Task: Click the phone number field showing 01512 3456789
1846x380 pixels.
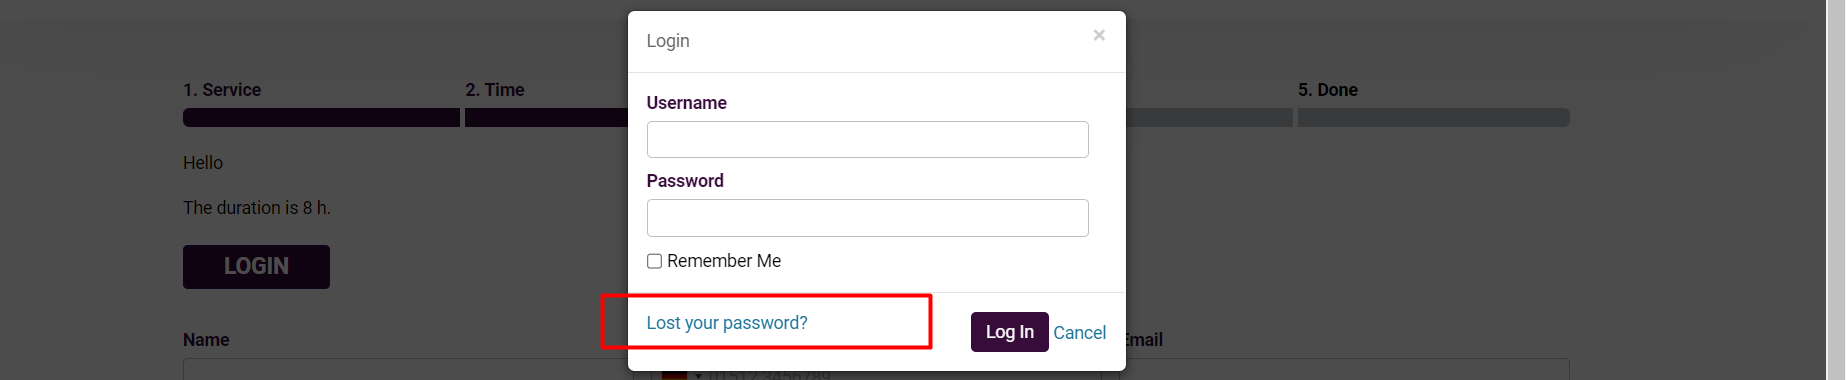Action: pyautogui.click(x=880, y=375)
